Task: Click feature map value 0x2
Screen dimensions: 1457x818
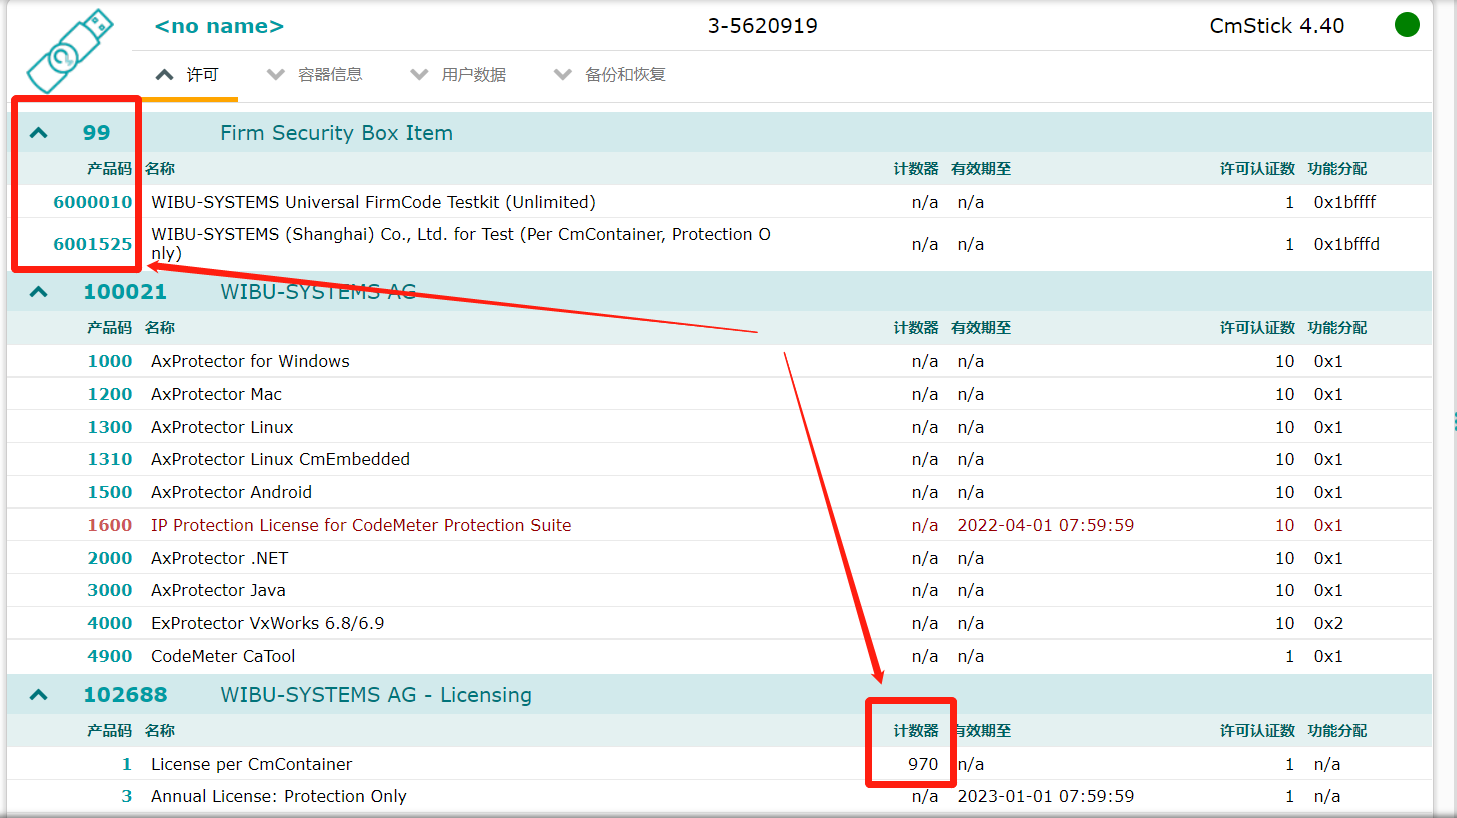Action: (1328, 623)
